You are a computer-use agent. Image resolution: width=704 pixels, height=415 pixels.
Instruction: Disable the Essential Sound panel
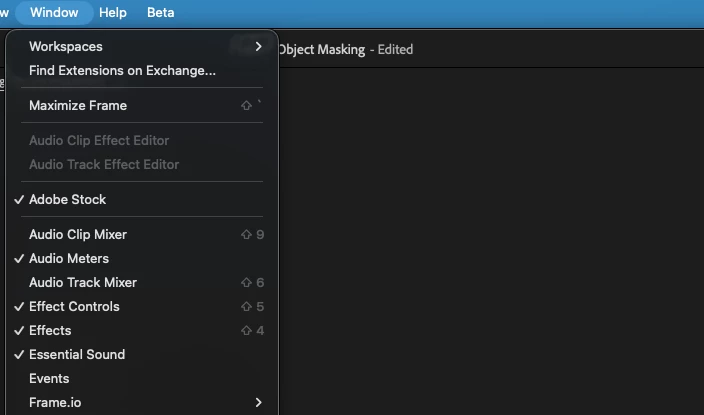pyautogui.click(x=142, y=354)
